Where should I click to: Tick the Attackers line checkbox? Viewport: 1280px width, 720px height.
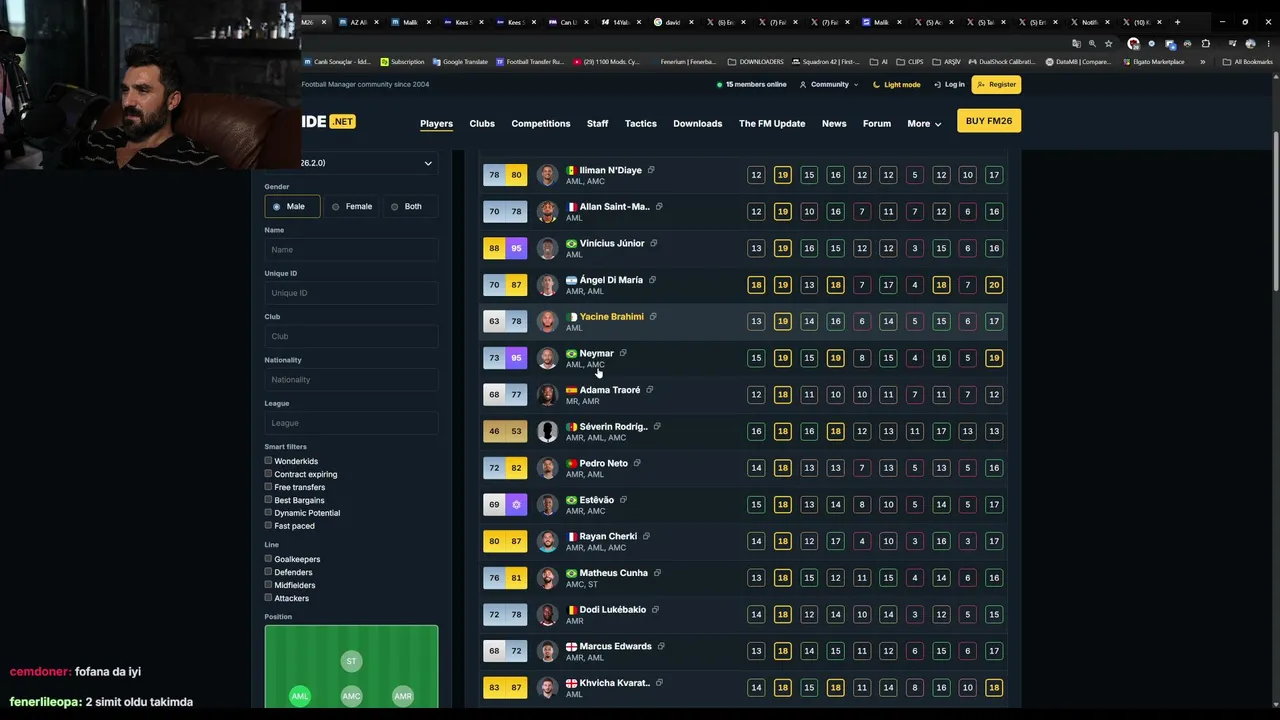pyautogui.click(x=268, y=598)
